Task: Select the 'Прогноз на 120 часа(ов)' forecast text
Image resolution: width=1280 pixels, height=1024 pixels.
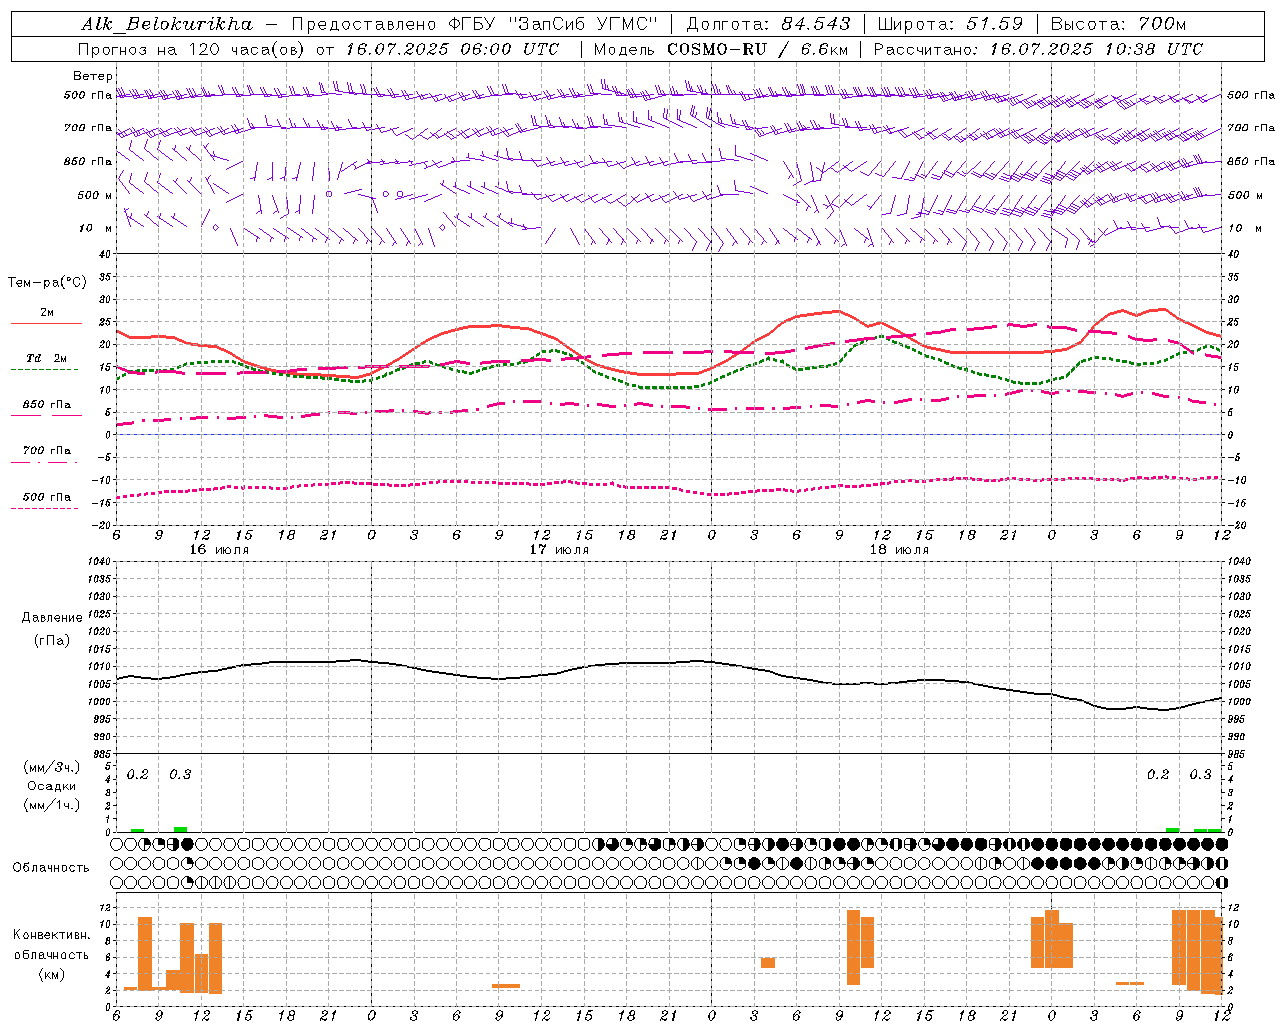Action: [x=191, y=49]
